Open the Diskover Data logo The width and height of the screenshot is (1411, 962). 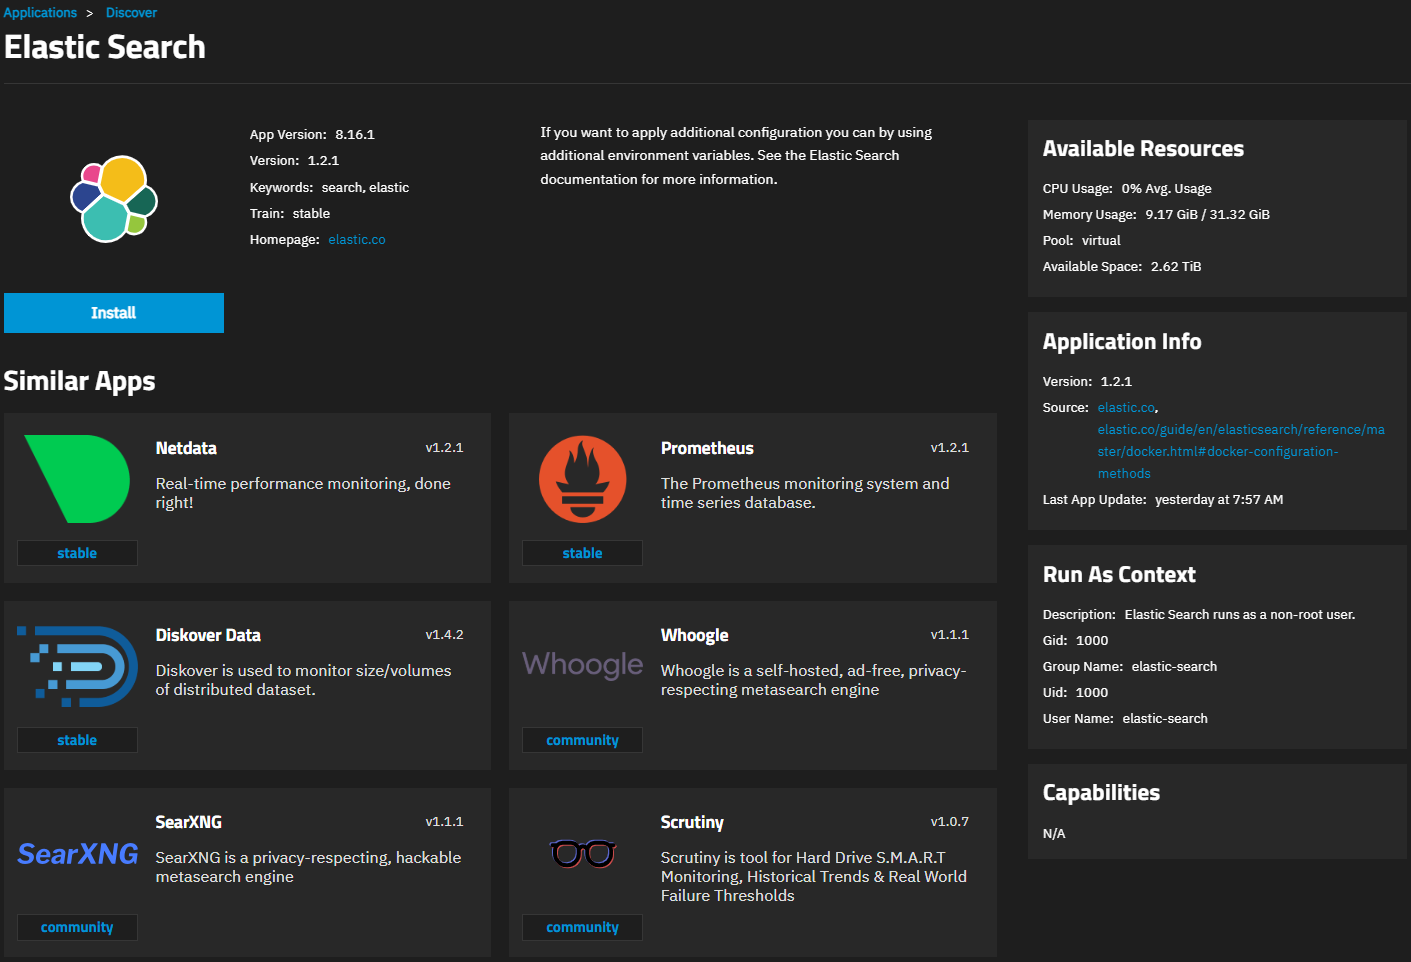[77, 666]
